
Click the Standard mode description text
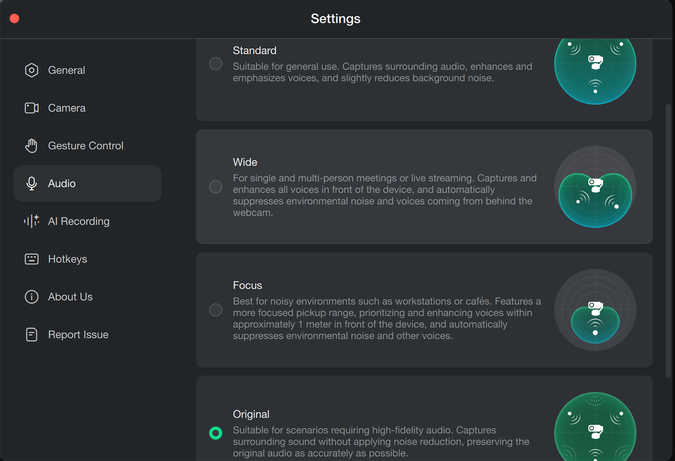point(383,72)
